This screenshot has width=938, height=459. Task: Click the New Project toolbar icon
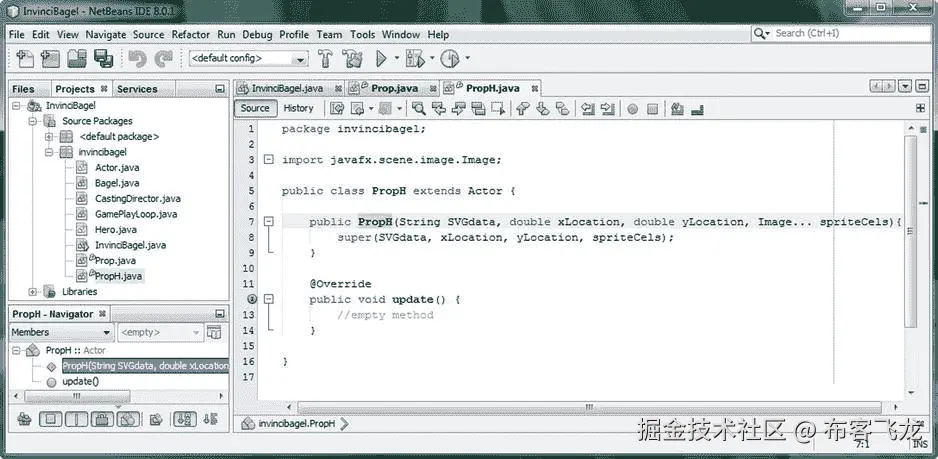pos(50,59)
